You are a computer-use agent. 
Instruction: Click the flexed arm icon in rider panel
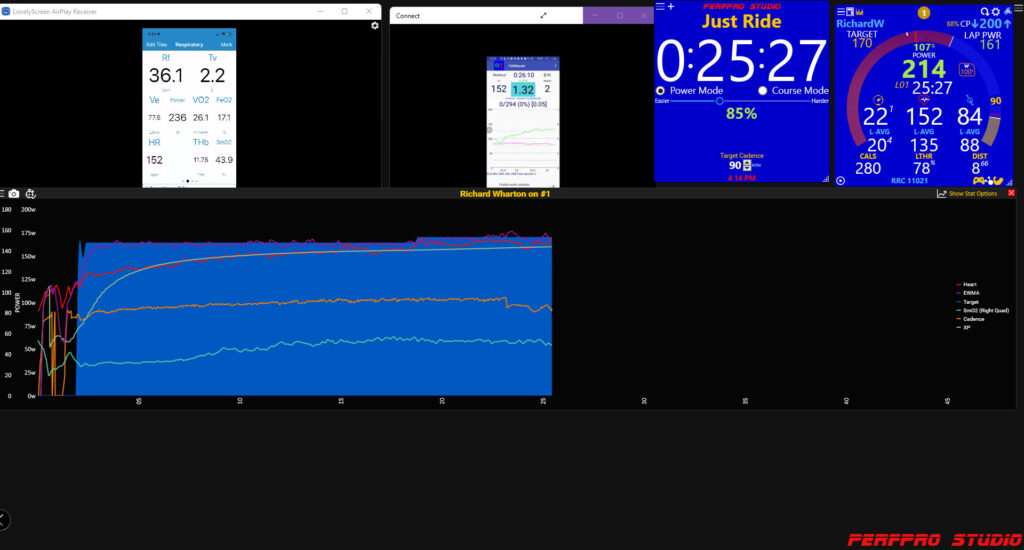tap(999, 180)
